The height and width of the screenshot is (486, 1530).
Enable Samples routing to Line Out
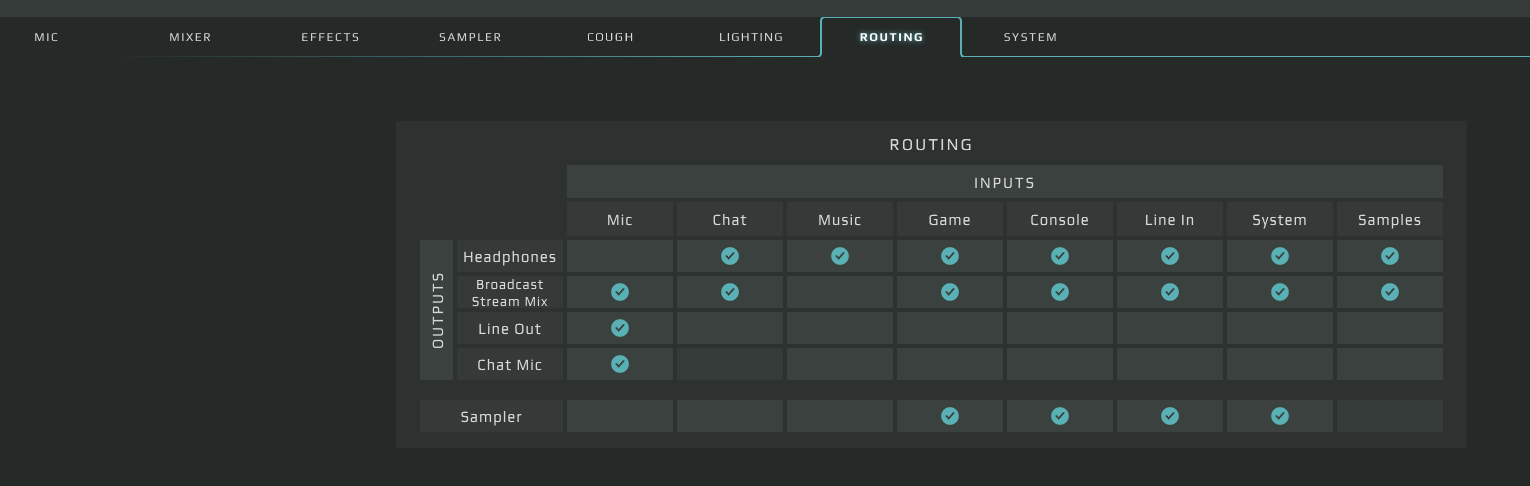(x=1390, y=328)
